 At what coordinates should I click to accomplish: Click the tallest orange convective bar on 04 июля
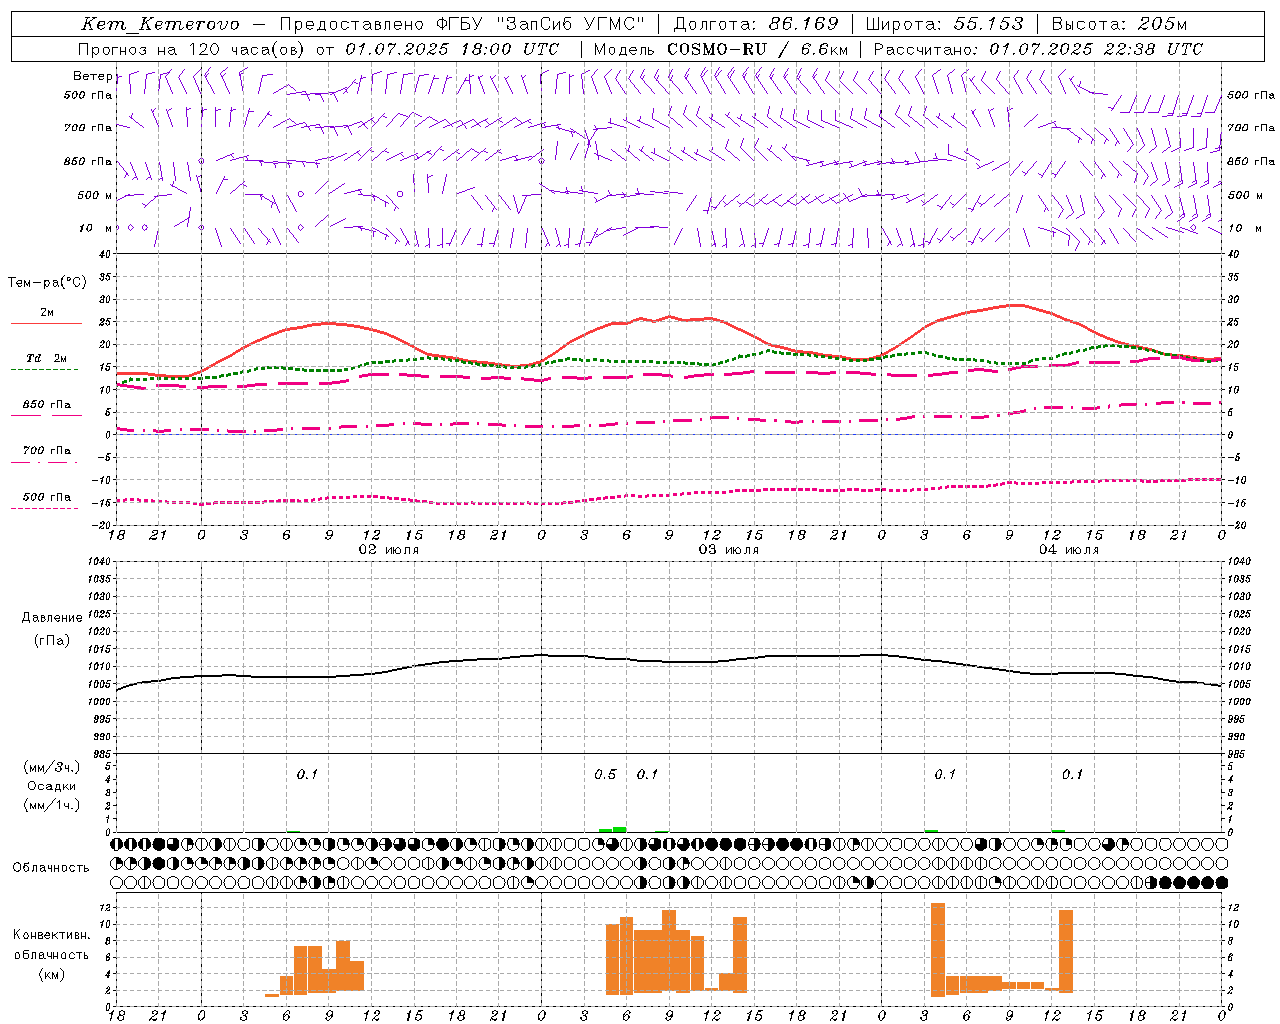point(938,949)
